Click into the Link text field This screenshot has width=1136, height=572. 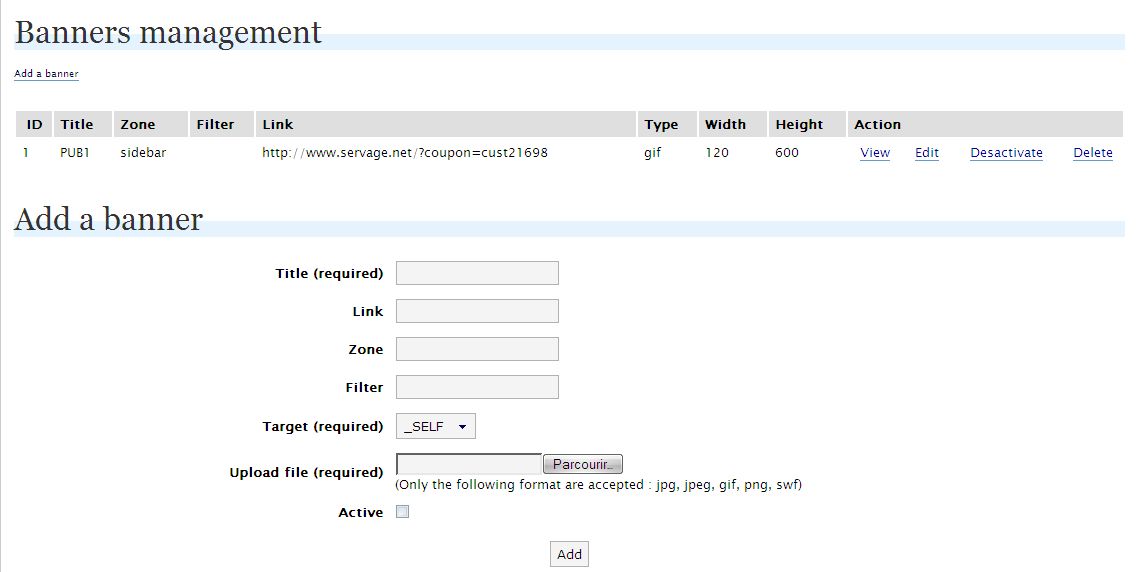pos(477,311)
